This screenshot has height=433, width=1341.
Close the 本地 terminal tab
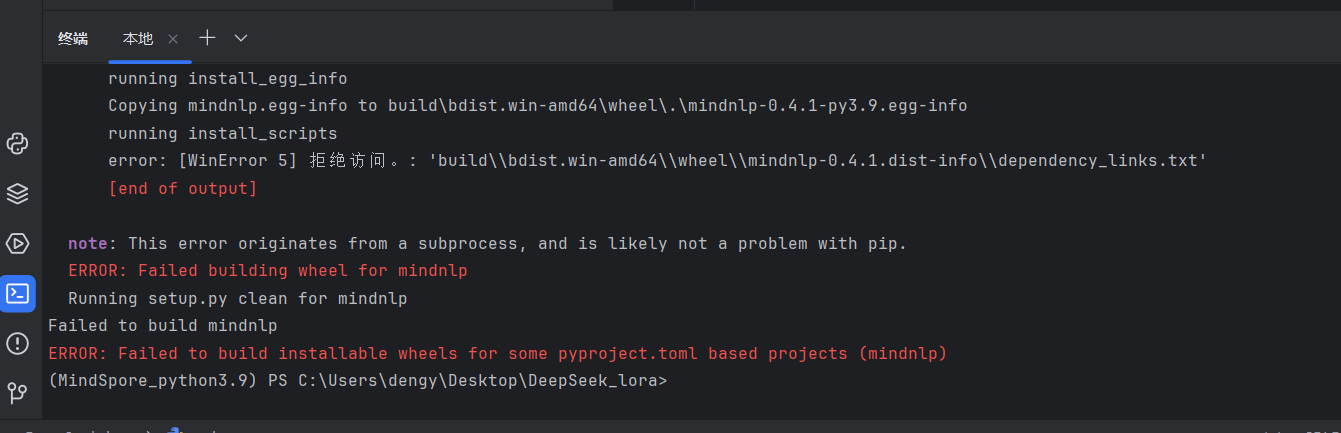tap(173, 39)
